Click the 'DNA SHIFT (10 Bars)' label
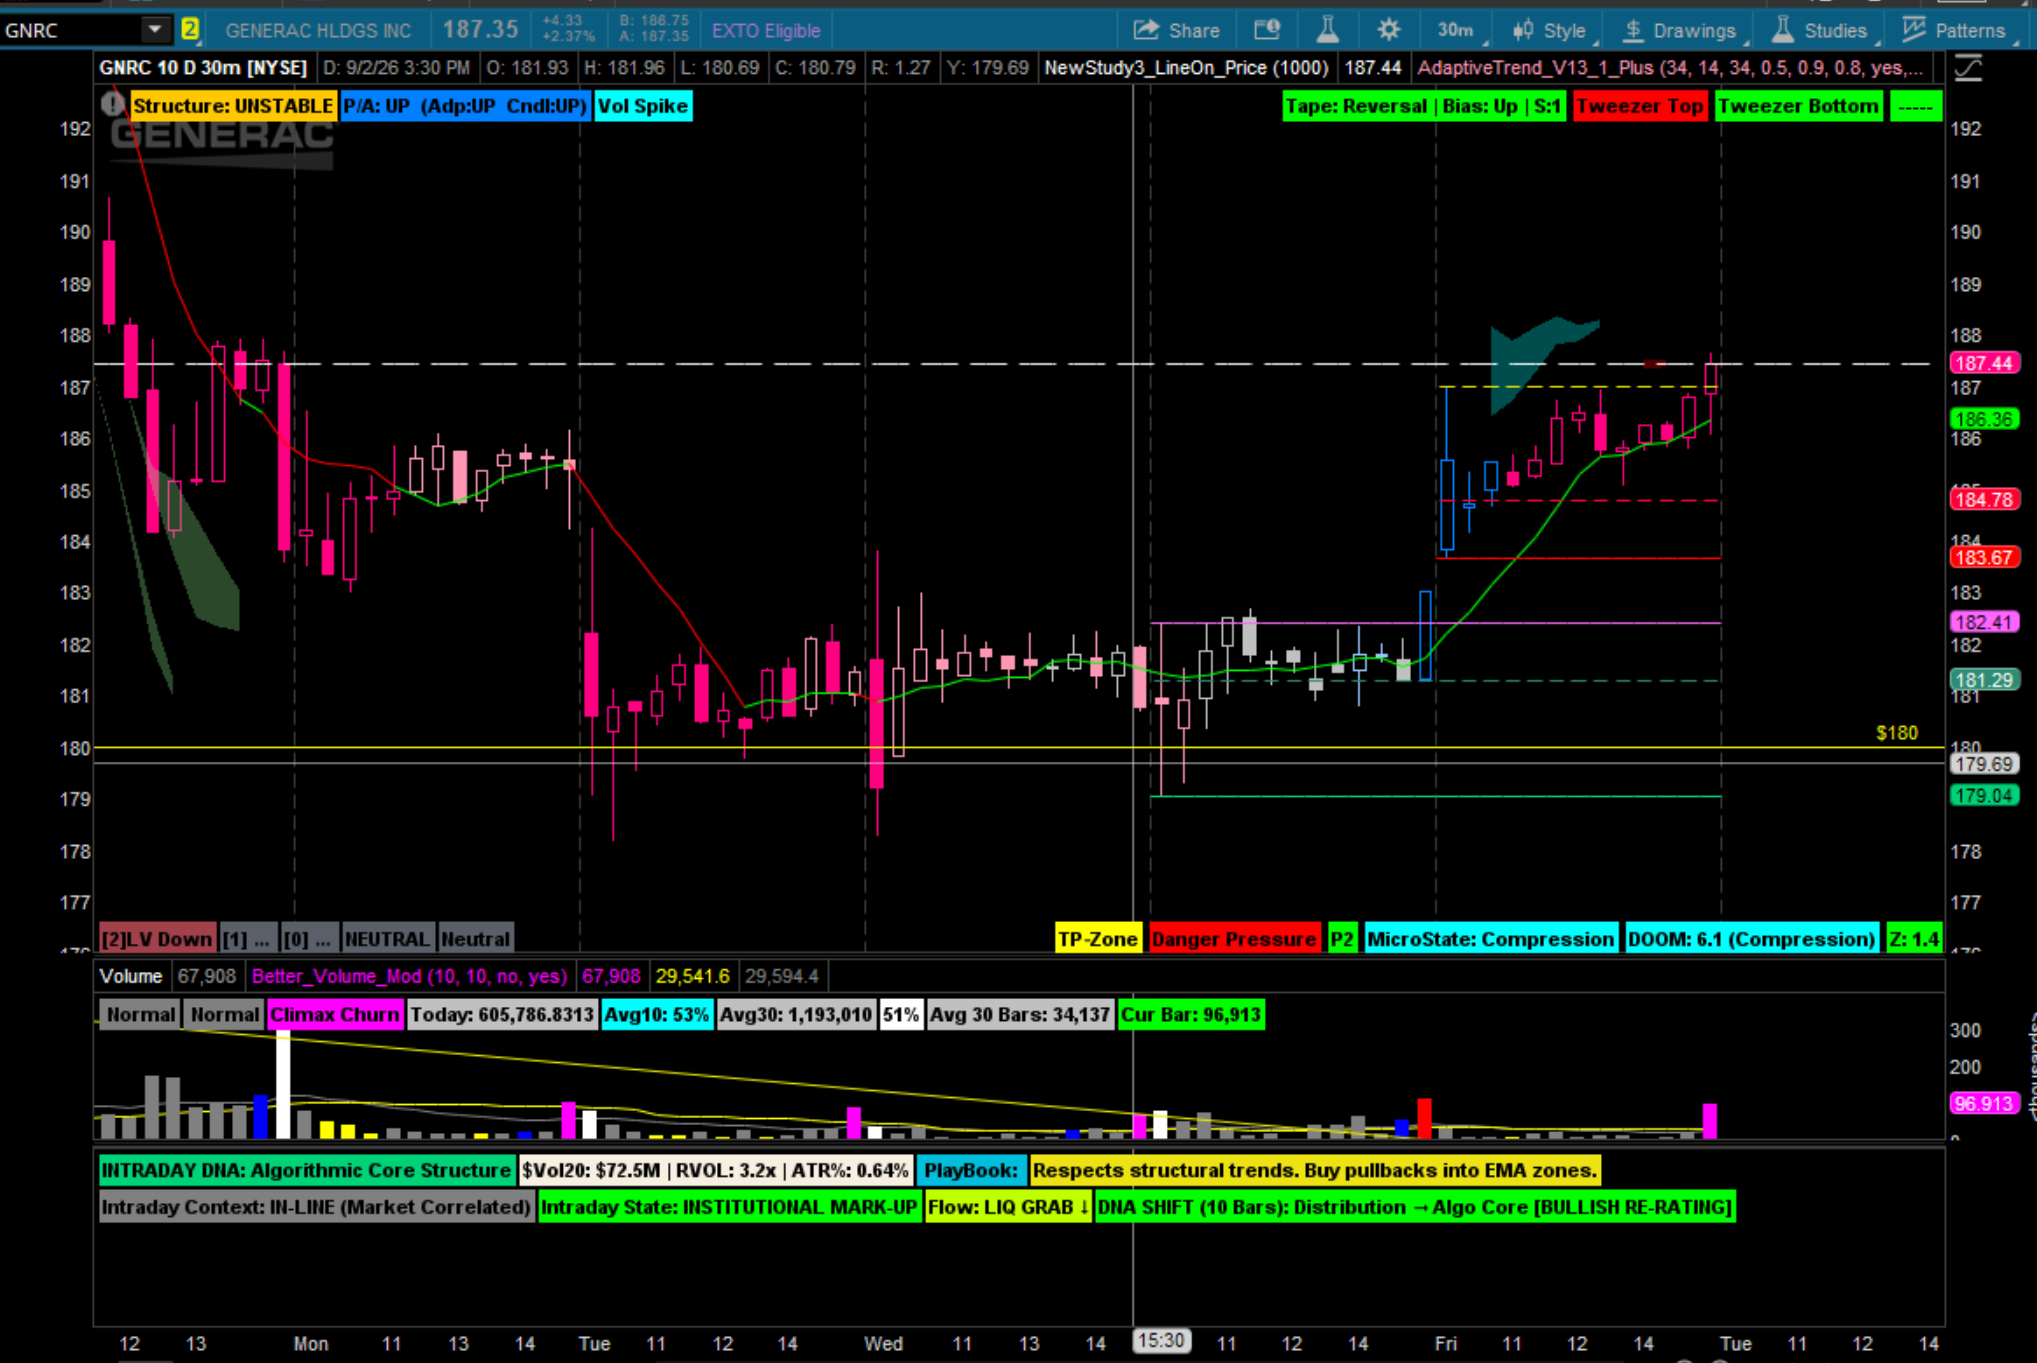The image size is (2037, 1363). click(1415, 1207)
